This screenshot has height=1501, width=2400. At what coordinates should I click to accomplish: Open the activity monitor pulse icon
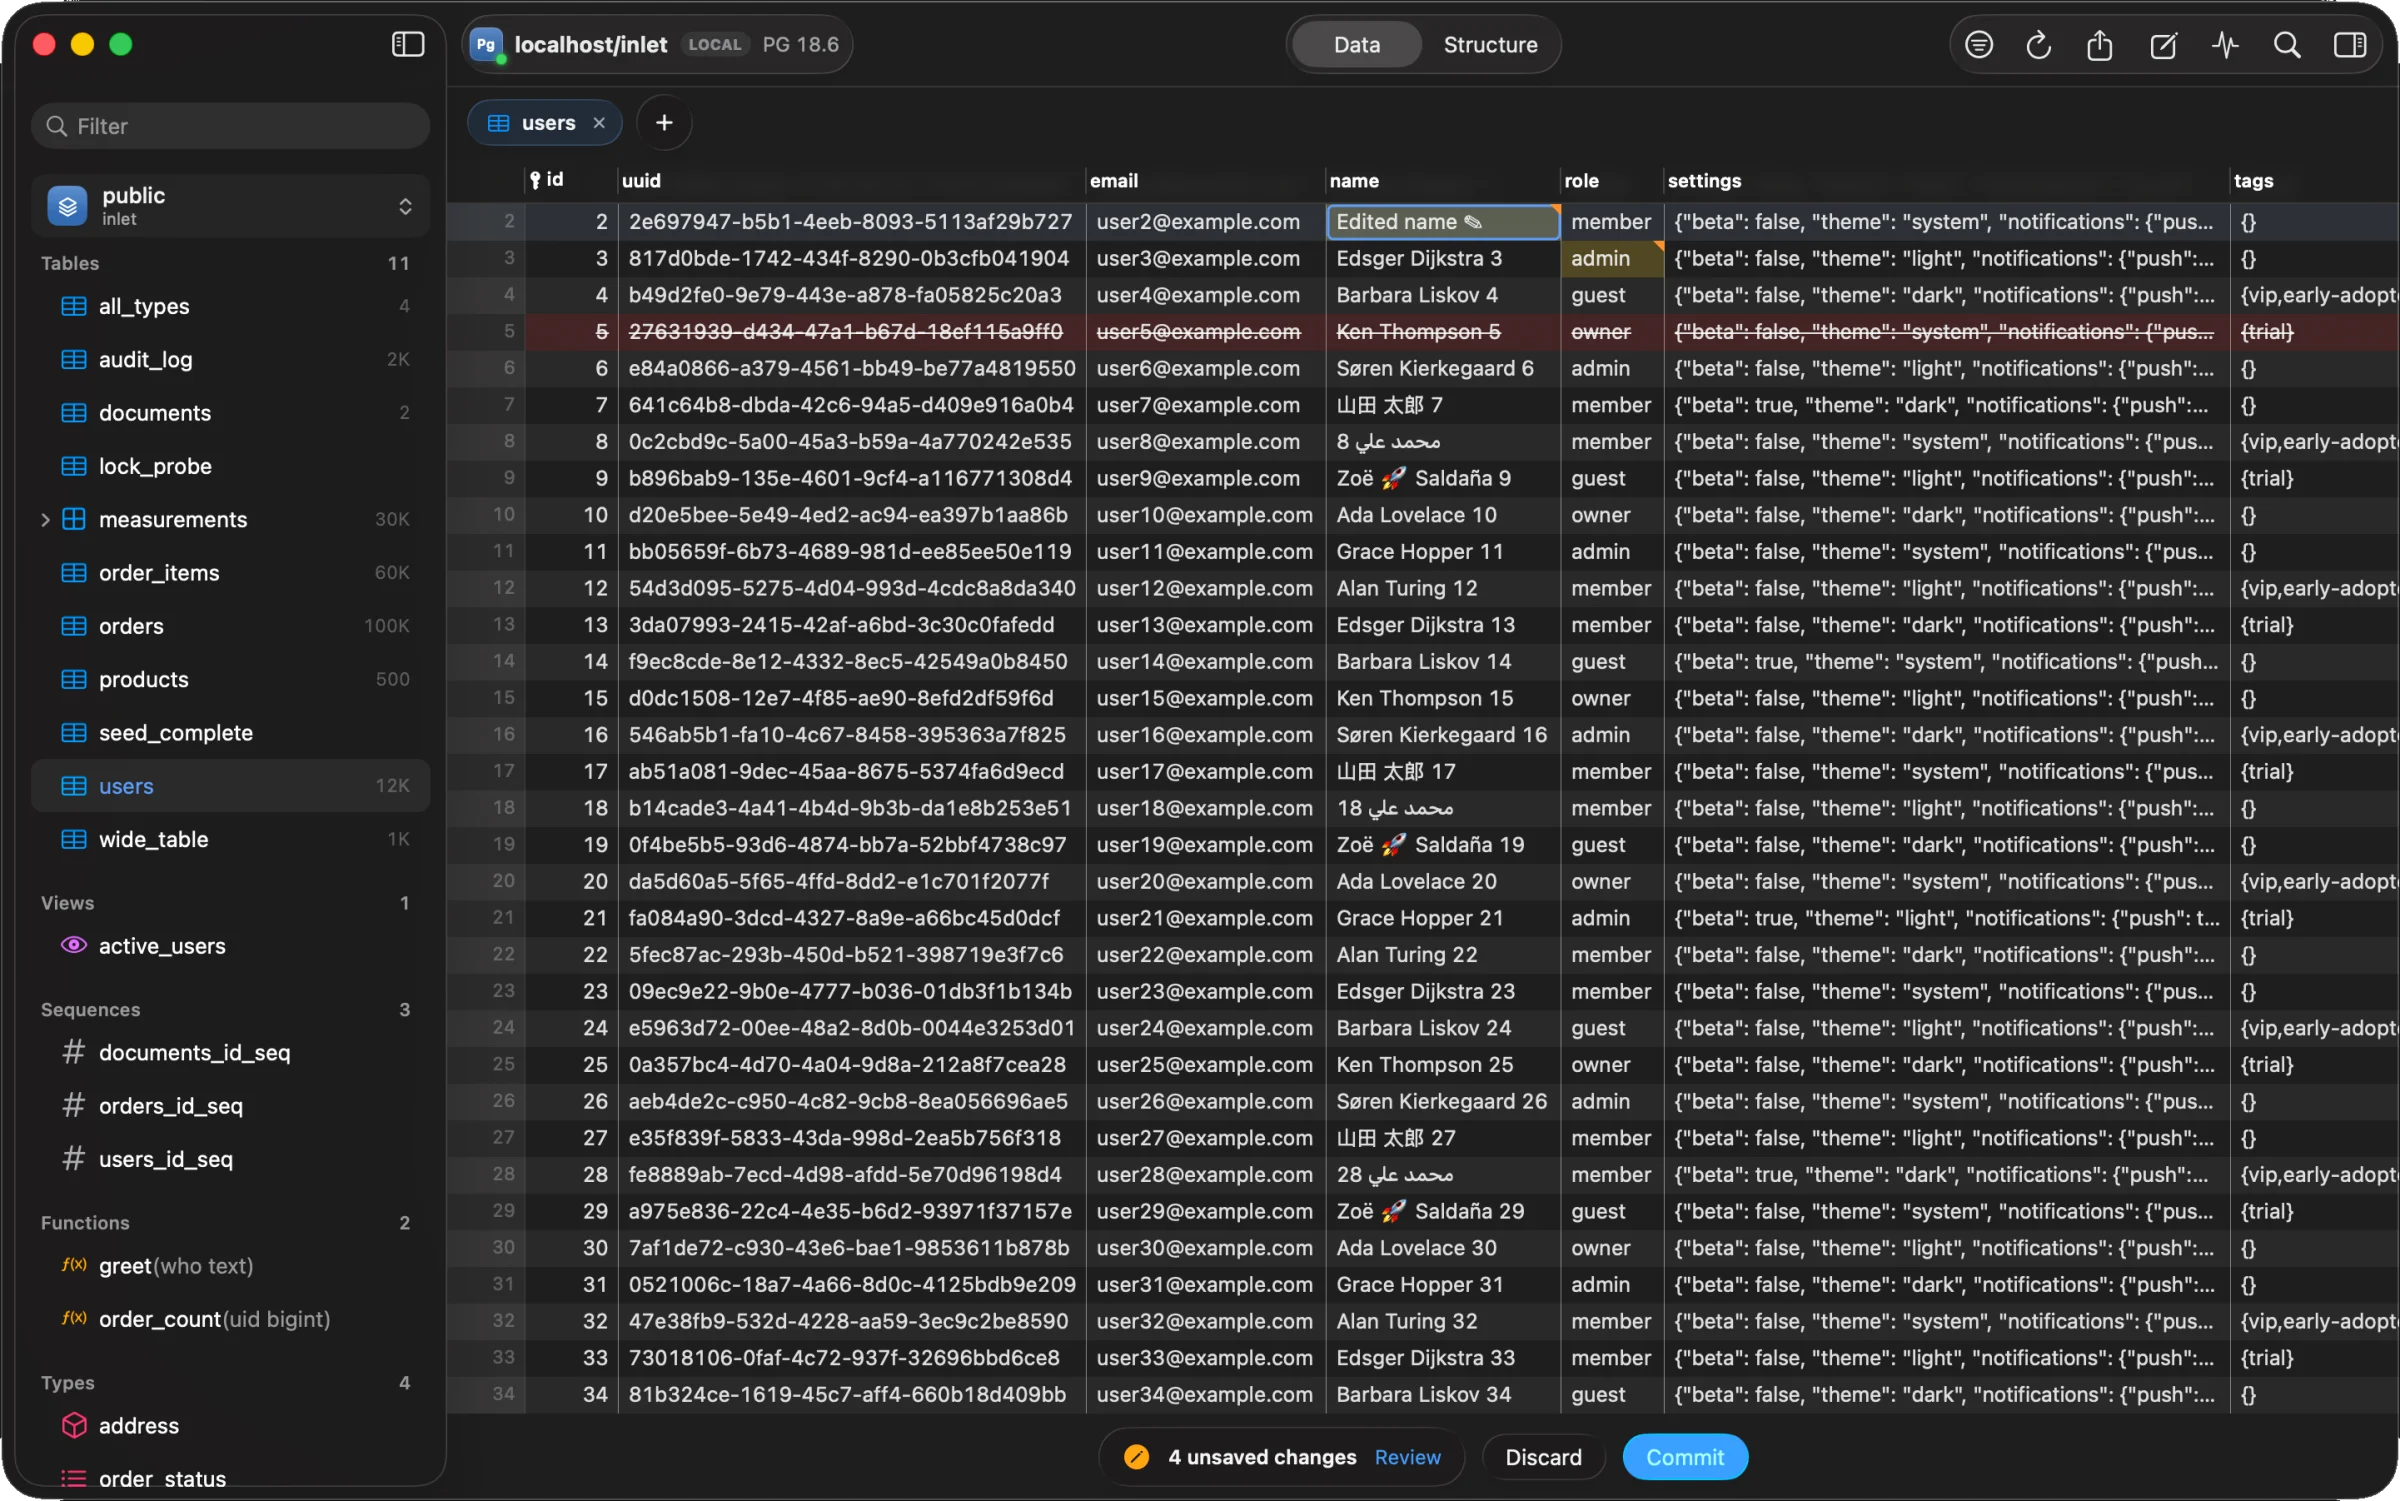click(2225, 45)
